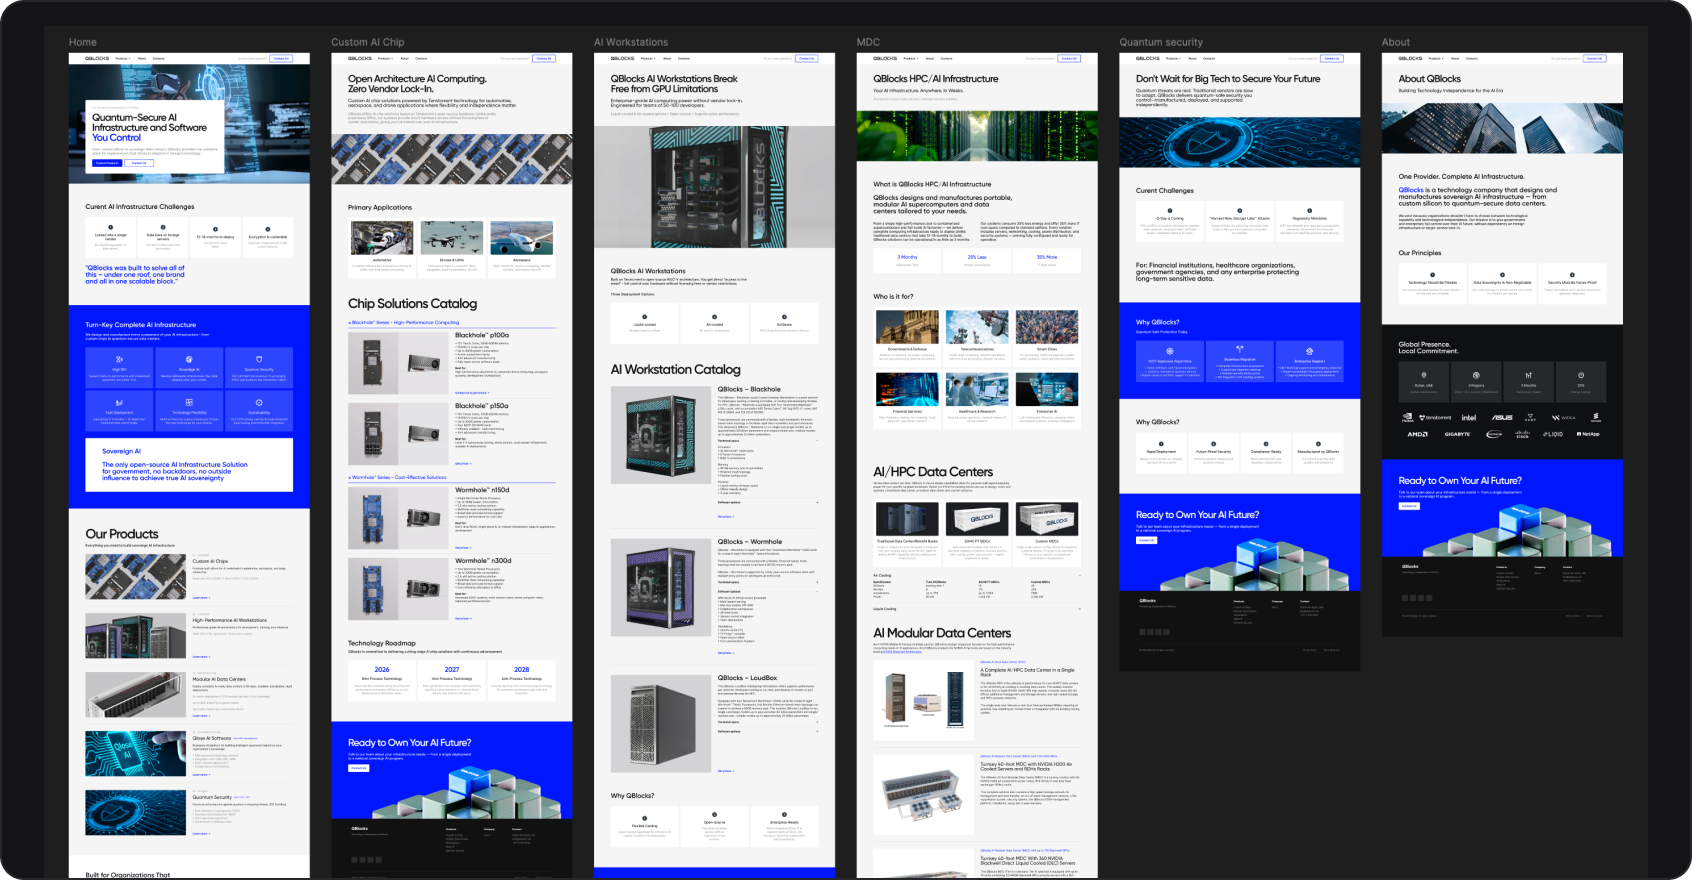Open Products dropdown in About frame nav
The width and height of the screenshot is (1692, 880).
point(1436,58)
